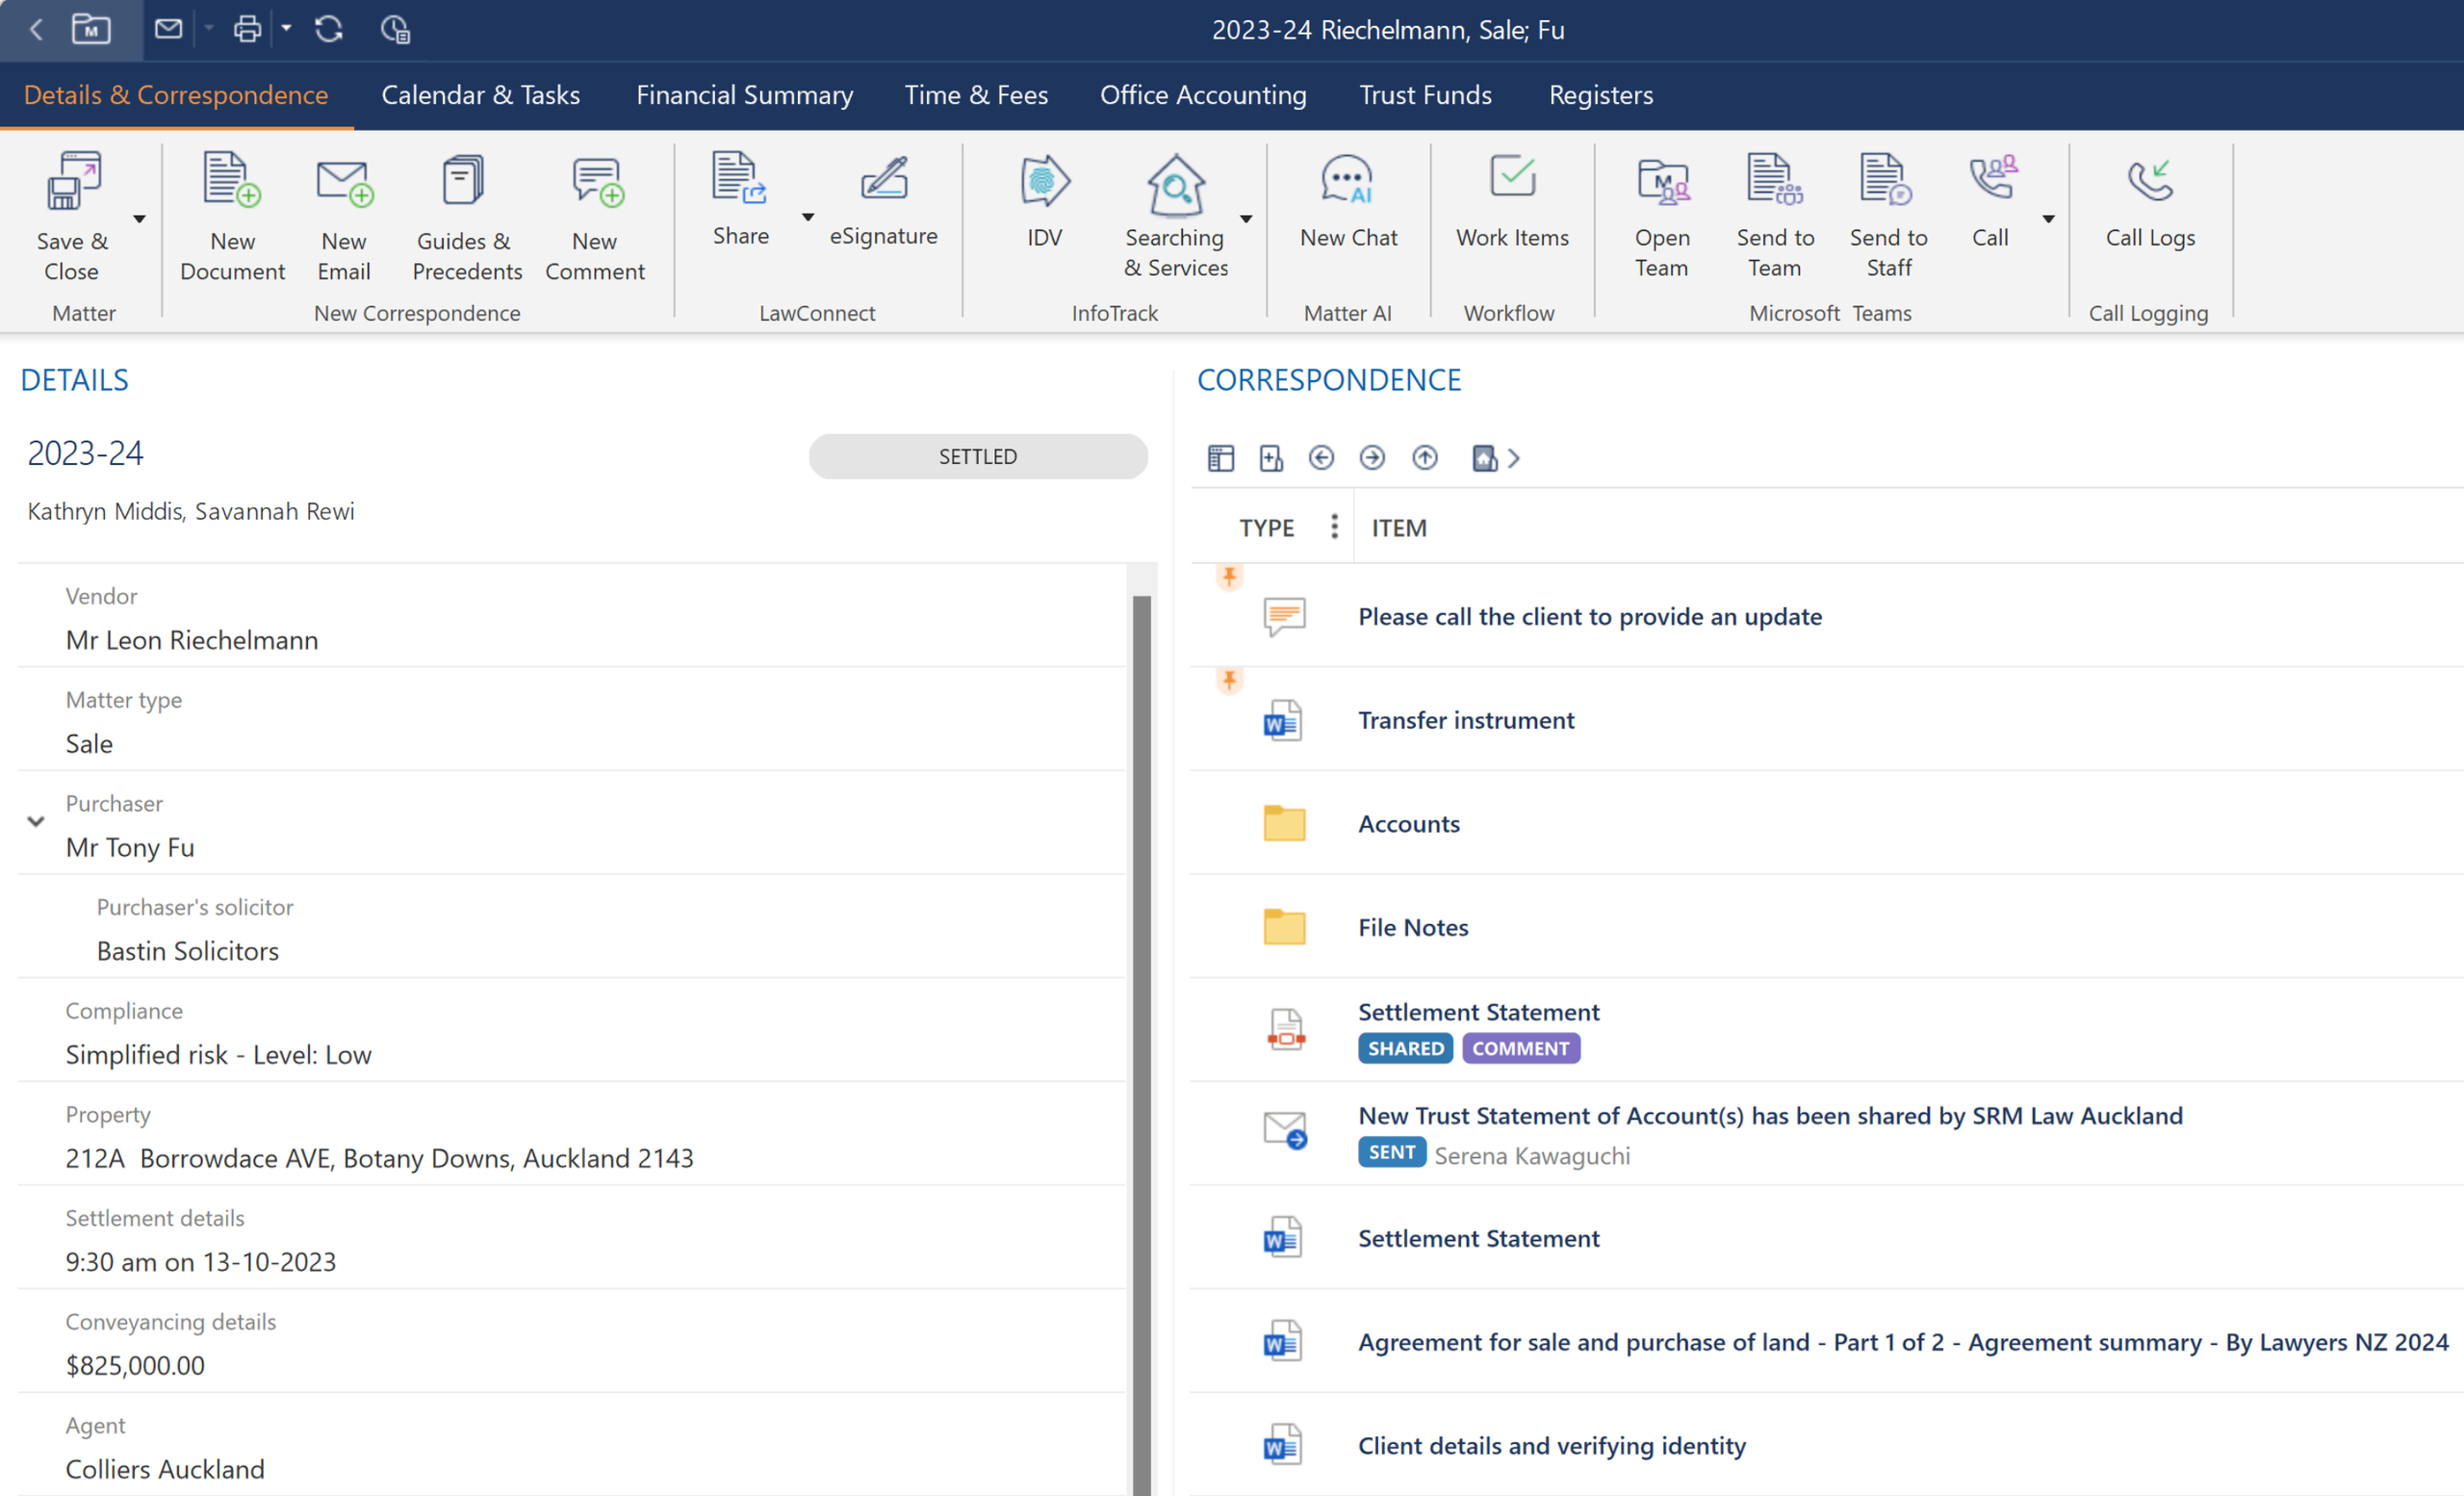Image resolution: width=2464 pixels, height=1496 pixels.
Task: Click the refresh icon in title bar
Action: 329,29
